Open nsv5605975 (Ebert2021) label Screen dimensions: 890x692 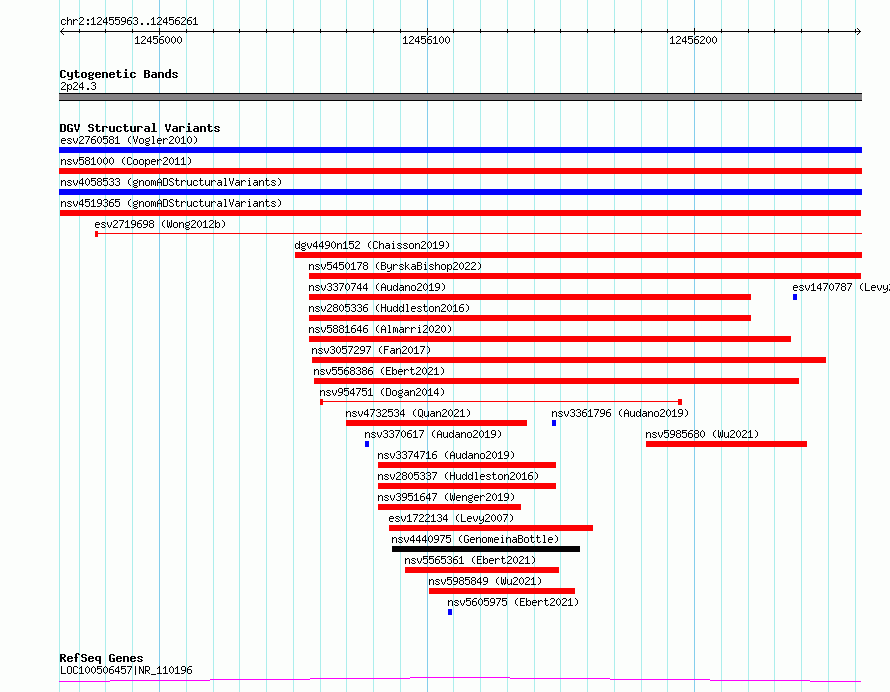click(x=513, y=602)
